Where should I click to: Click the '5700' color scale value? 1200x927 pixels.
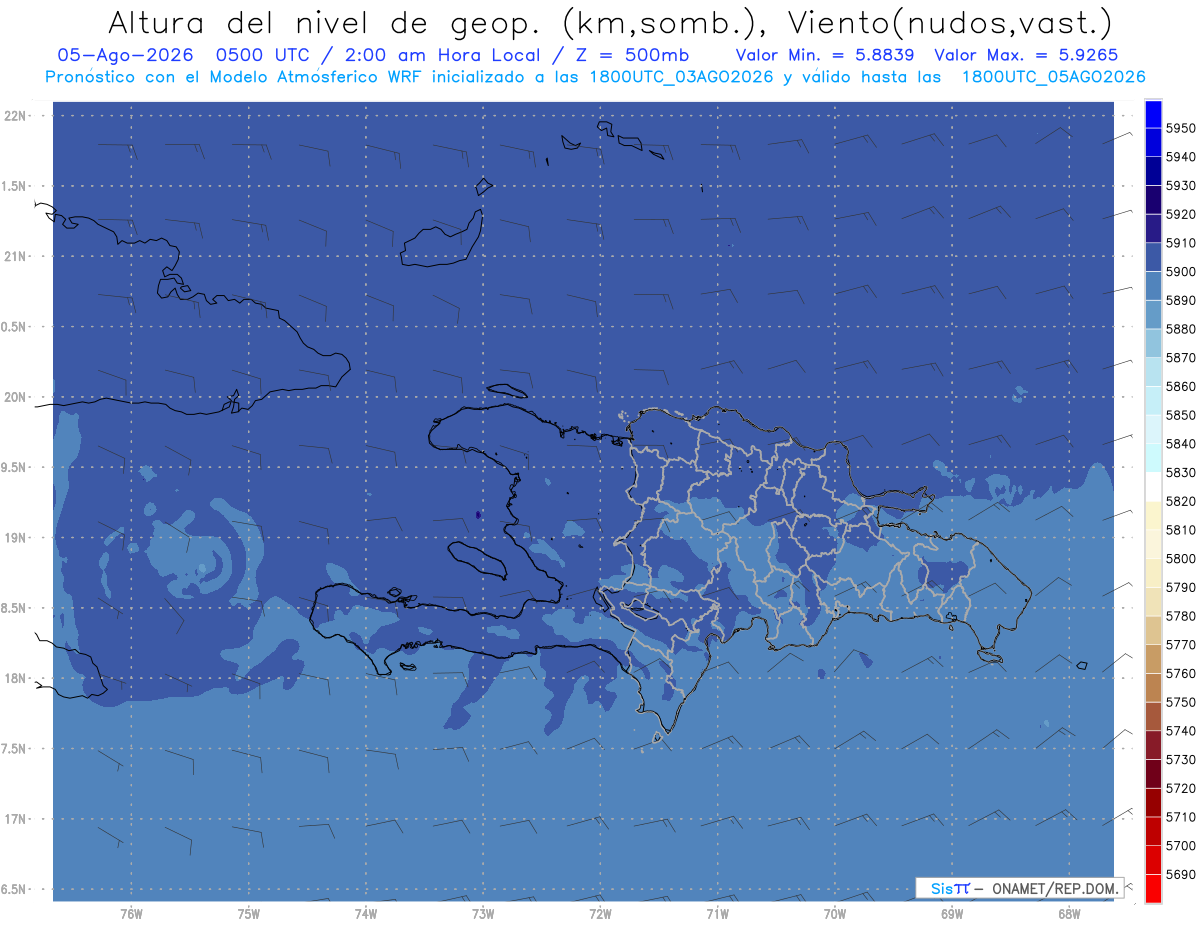[1181, 845]
